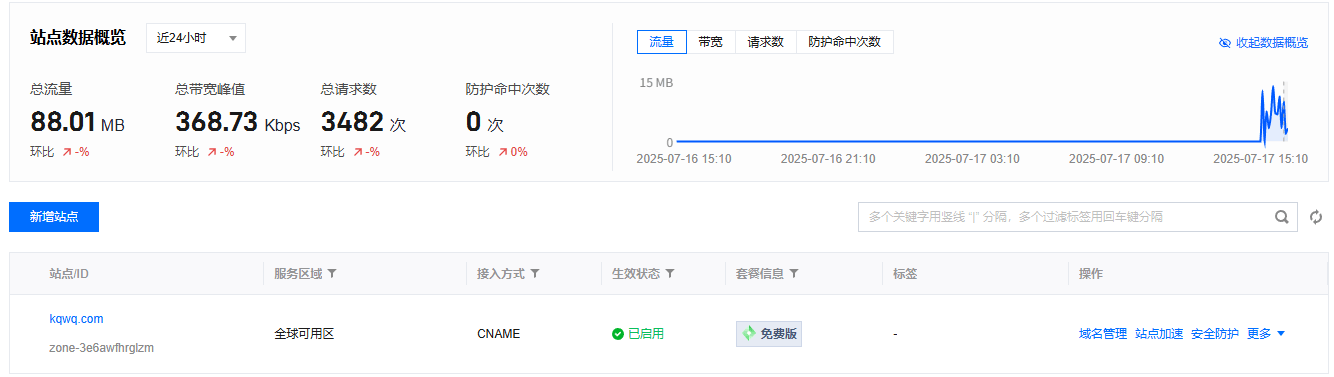
Task: Switch to the 流量 chart tab
Action: [662, 42]
